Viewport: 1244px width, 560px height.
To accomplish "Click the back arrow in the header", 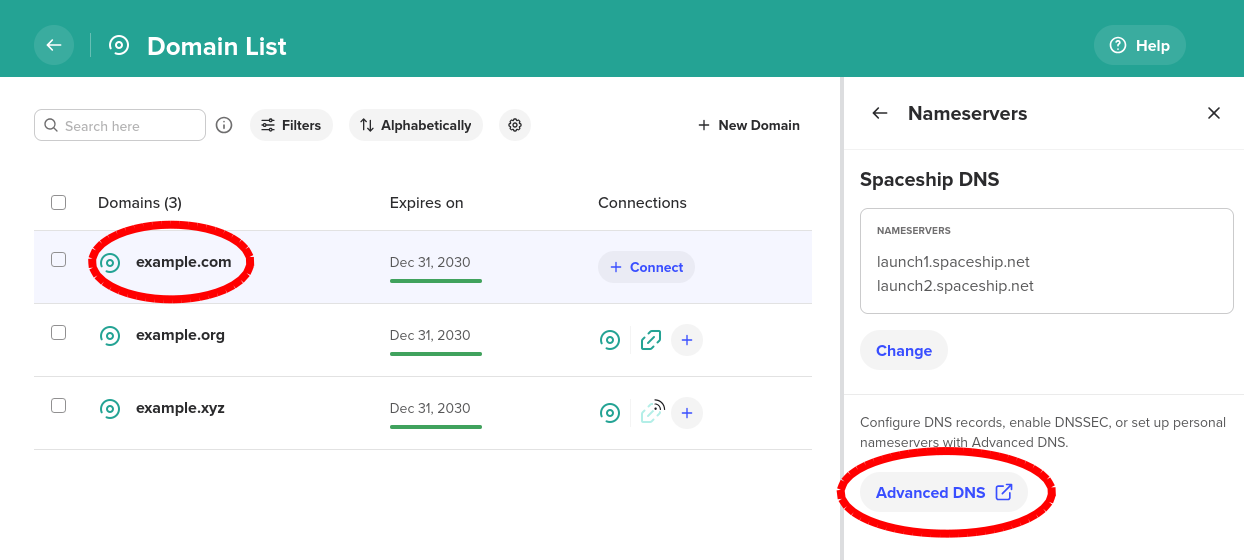I will click(54, 45).
